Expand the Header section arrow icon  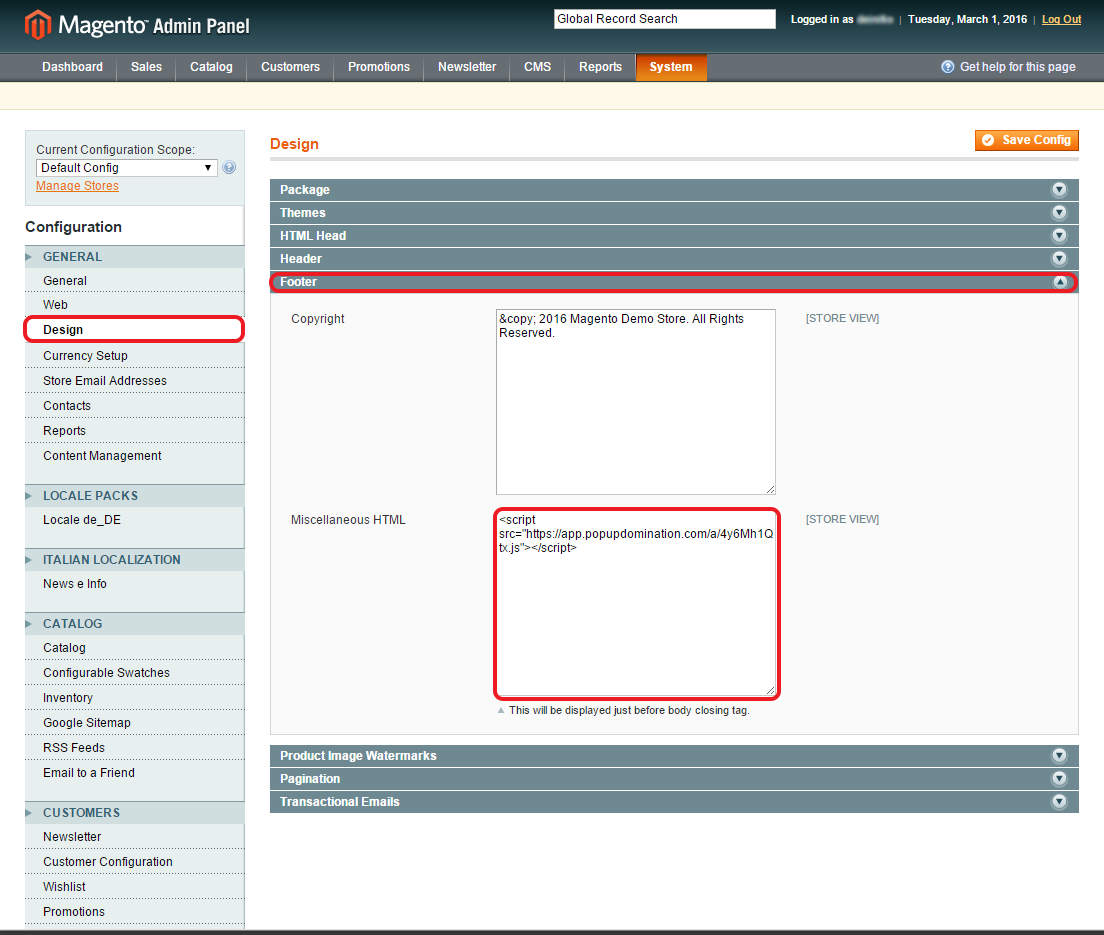pos(1059,258)
